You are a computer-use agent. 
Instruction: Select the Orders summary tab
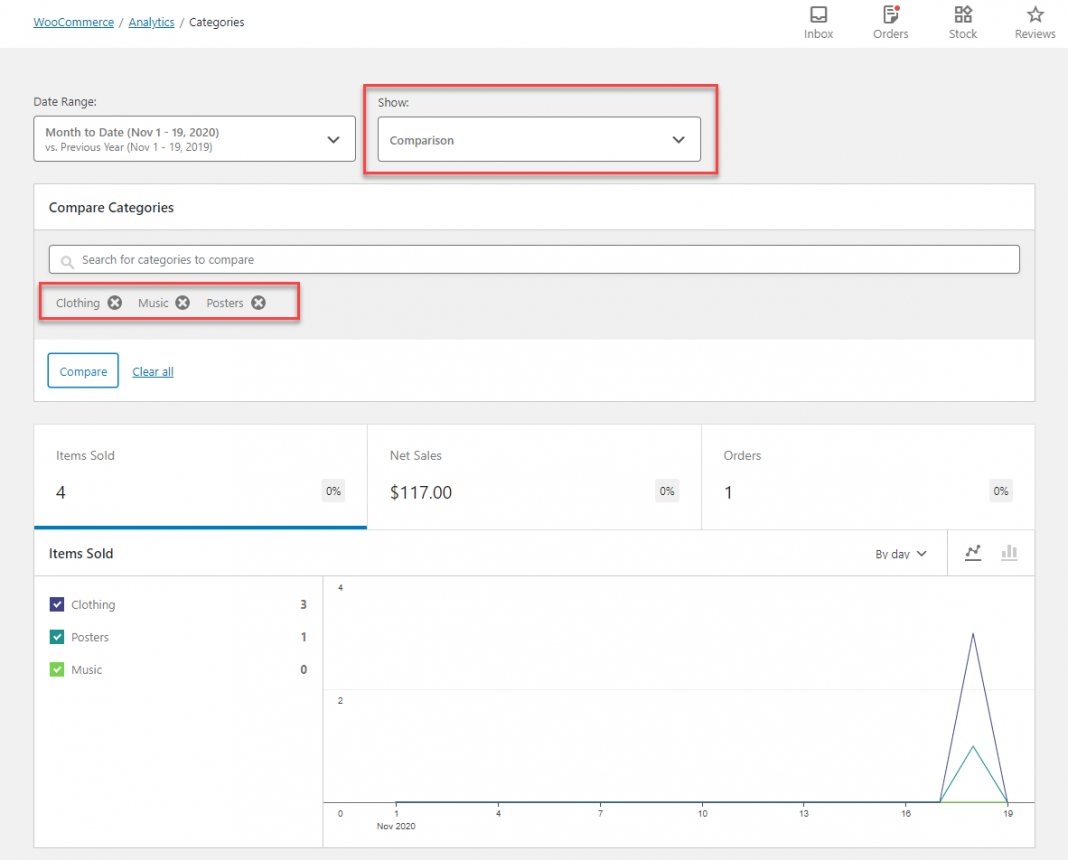pyautogui.click(x=868, y=477)
